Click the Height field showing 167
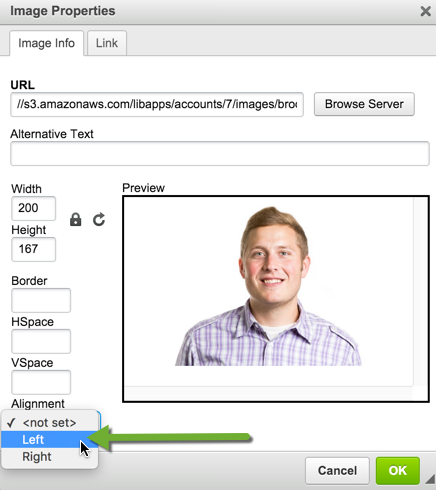The width and height of the screenshot is (436, 490). [x=33, y=249]
